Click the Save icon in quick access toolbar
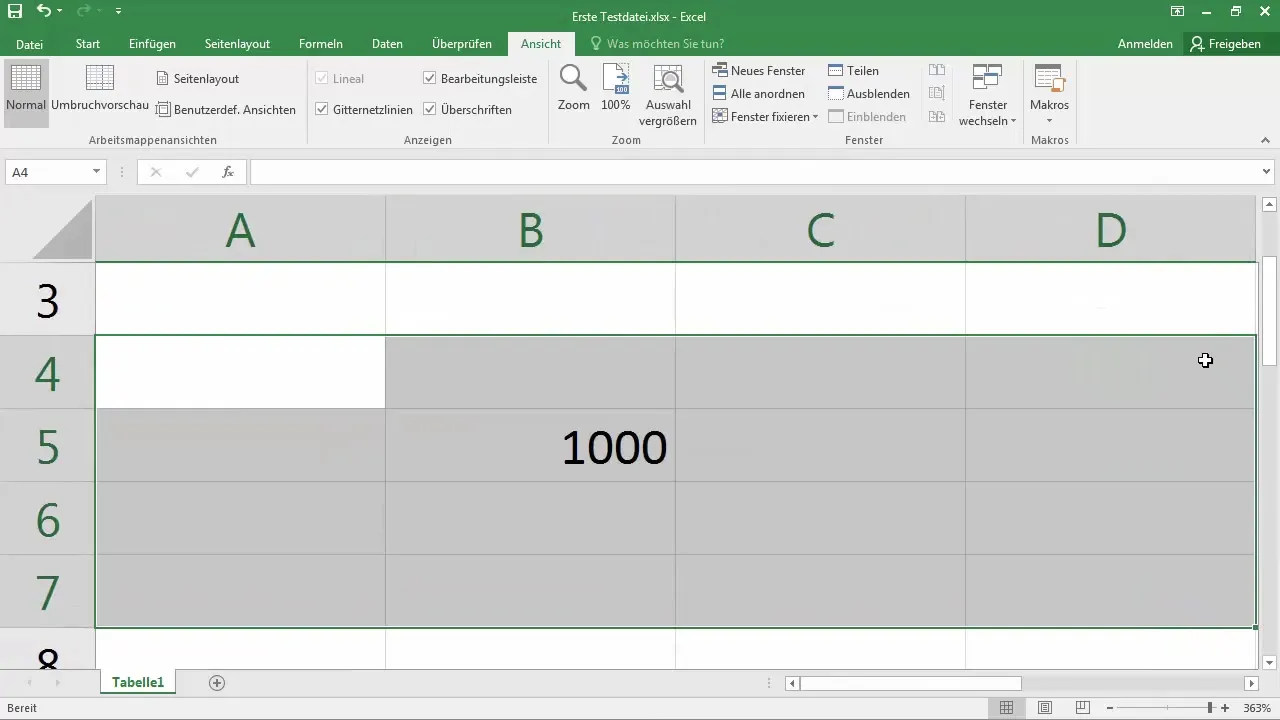 [x=15, y=12]
